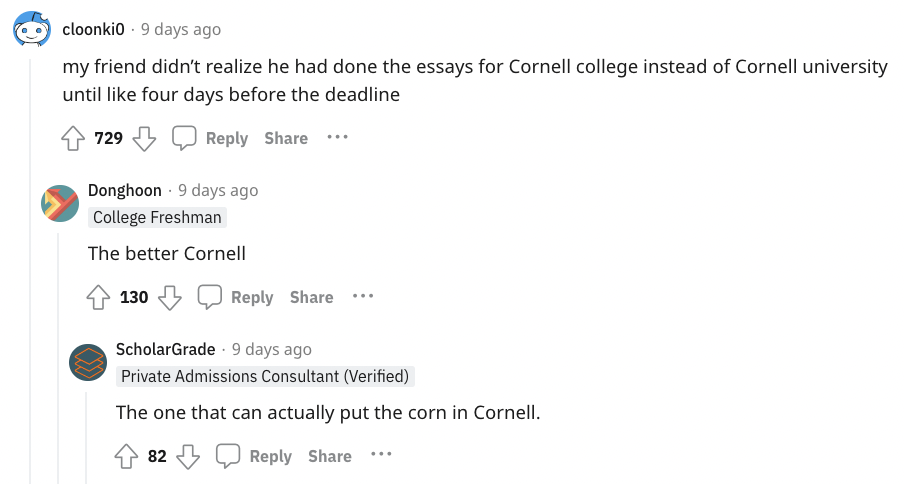Screen dimensions: 904x484
Task: Open Donghoon's profile avatar
Action: coord(60,203)
